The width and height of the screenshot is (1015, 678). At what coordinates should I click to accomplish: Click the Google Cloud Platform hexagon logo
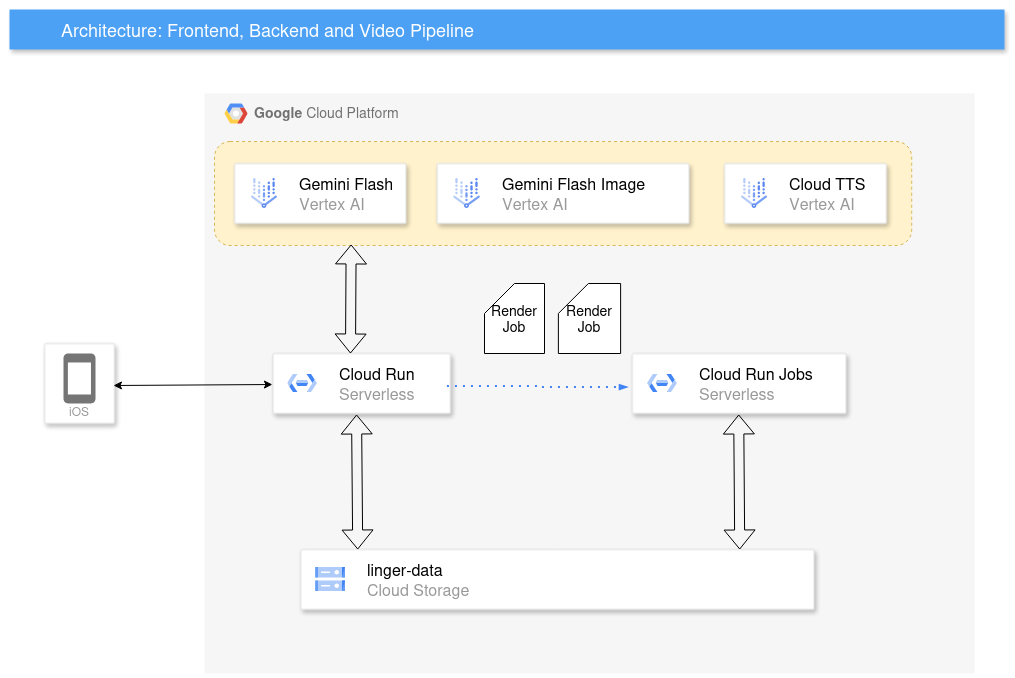pos(236,113)
